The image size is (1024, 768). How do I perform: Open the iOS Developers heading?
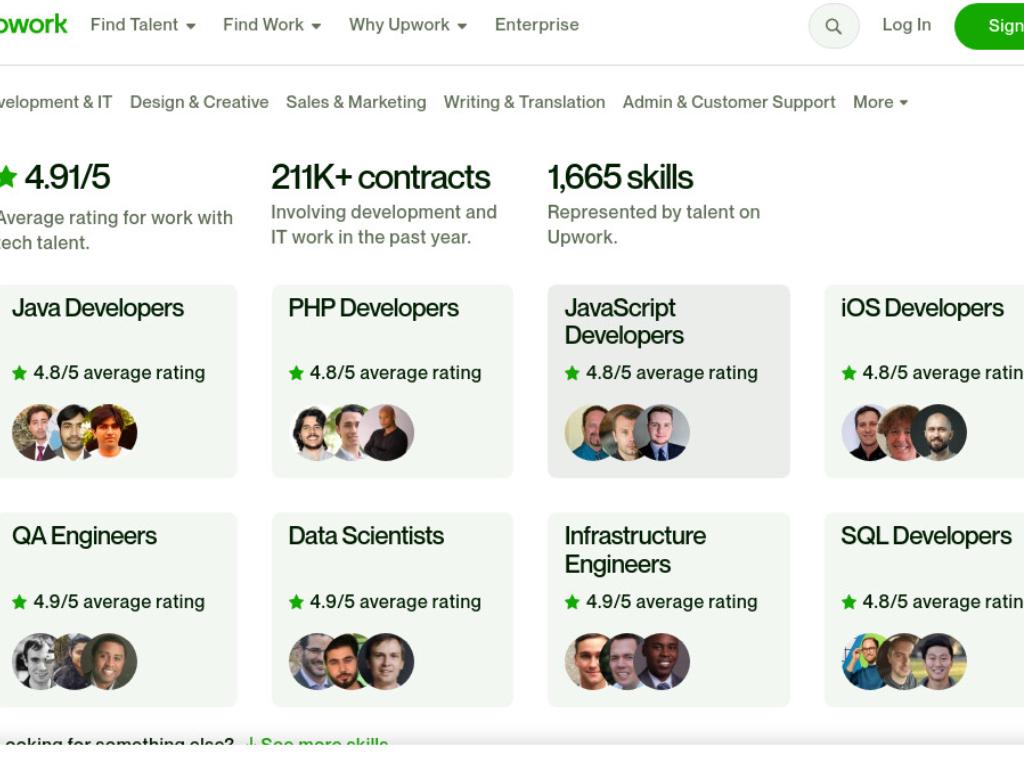tap(922, 308)
